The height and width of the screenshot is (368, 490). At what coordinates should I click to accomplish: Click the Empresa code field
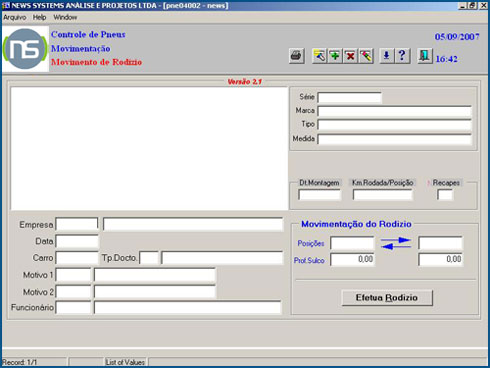77,224
